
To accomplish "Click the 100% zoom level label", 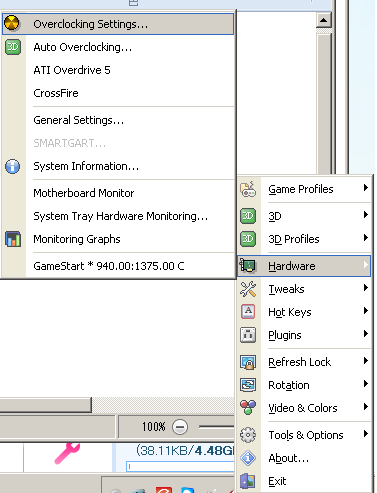I will click(153, 427).
